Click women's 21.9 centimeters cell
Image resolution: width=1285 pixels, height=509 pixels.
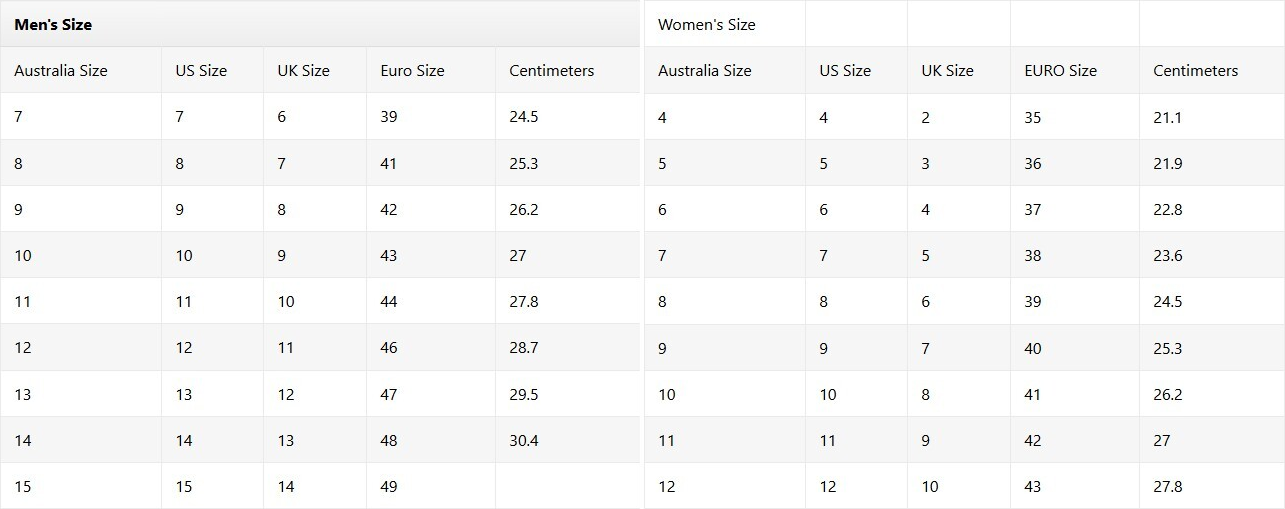[x=1167, y=164]
